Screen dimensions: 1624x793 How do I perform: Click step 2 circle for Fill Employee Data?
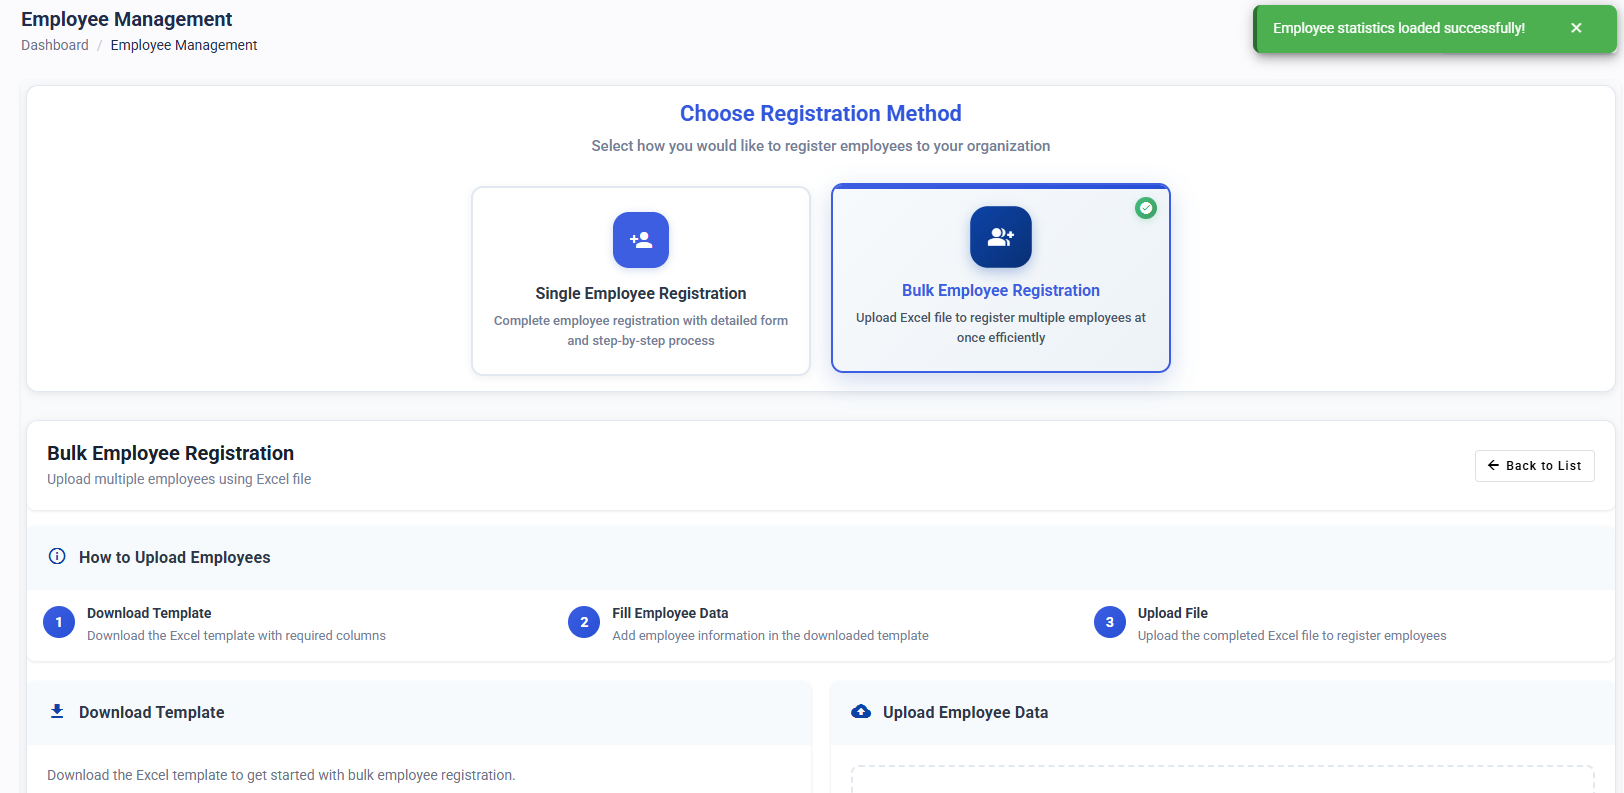pyautogui.click(x=584, y=622)
